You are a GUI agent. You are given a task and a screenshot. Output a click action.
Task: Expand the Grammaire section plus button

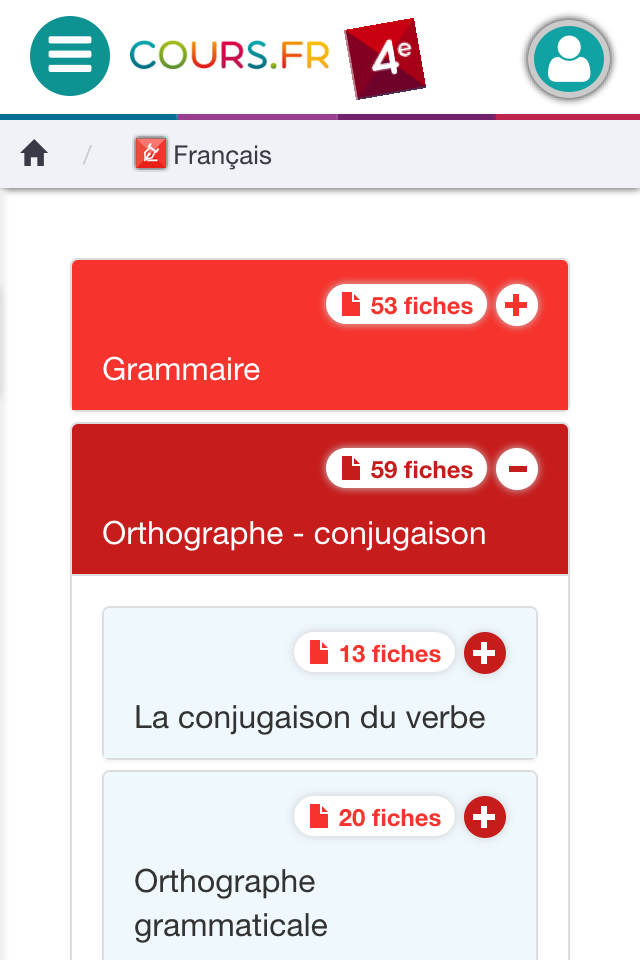pyautogui.click(x=517, y=305)
